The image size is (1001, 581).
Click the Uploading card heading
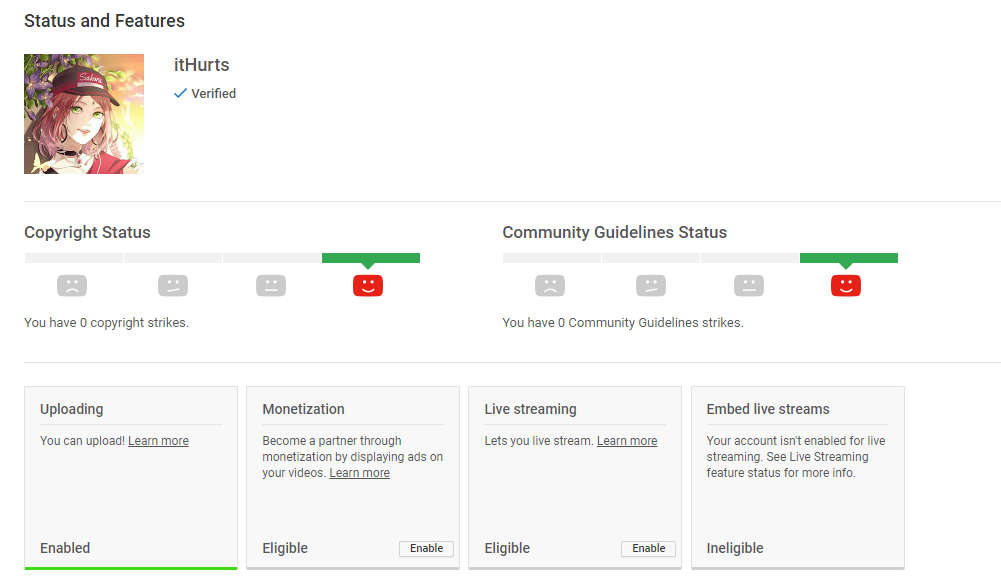[x=72, y=409]
